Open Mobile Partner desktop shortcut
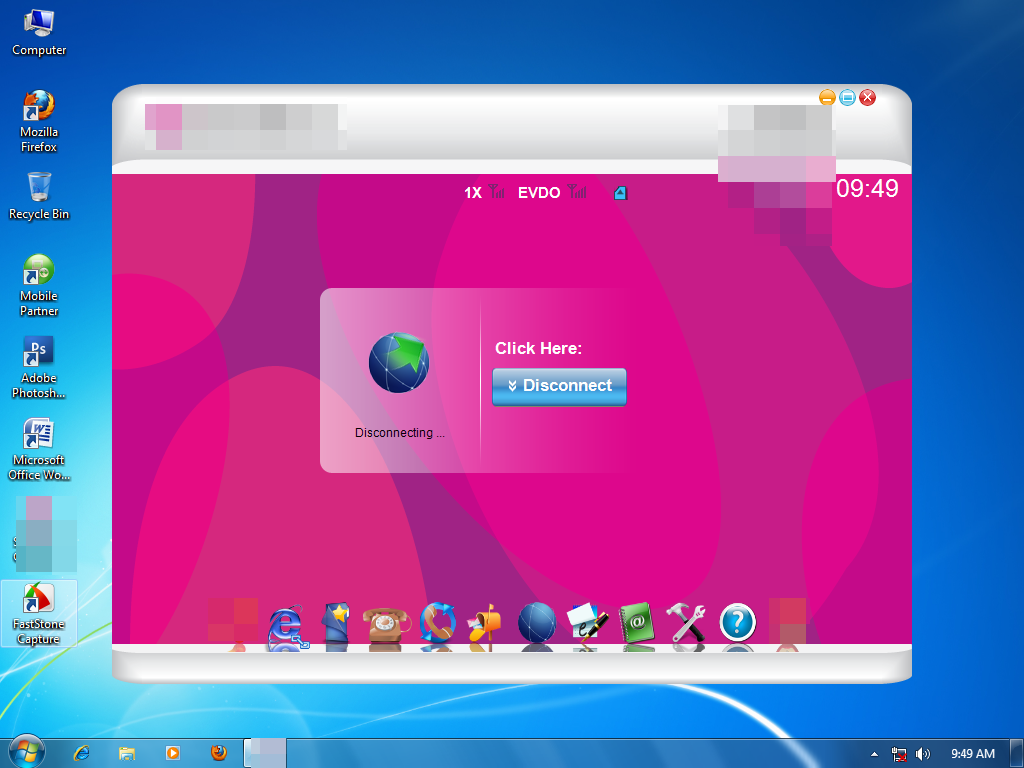 tap(39, 285)
